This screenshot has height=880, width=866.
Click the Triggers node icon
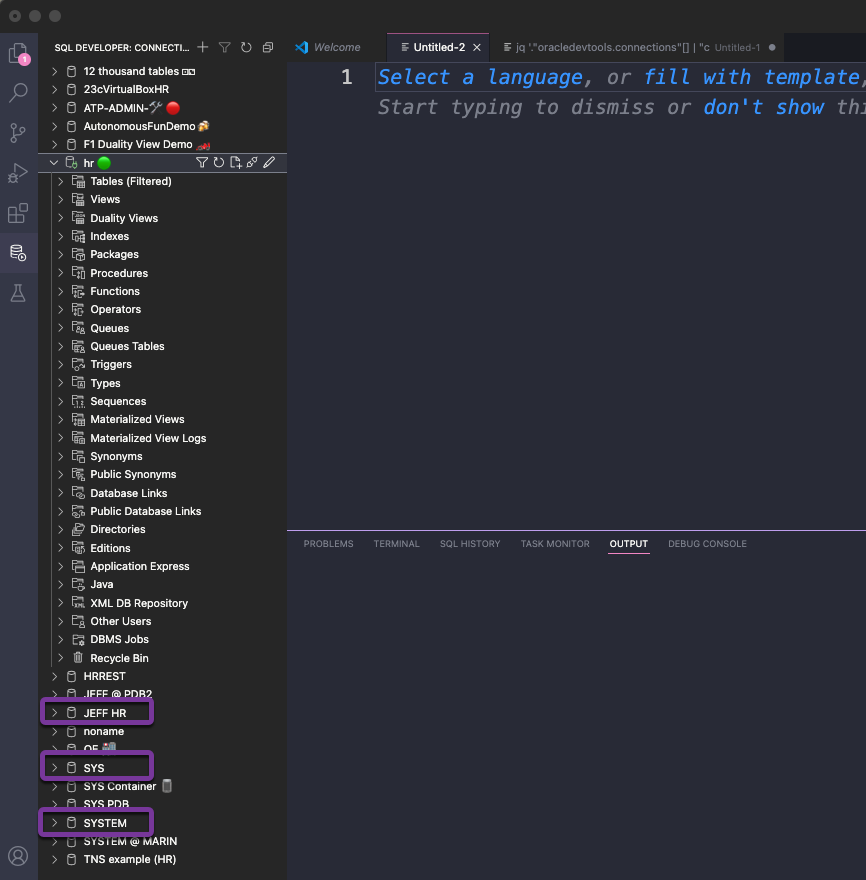pyautogui.click(x=79, y=364)
